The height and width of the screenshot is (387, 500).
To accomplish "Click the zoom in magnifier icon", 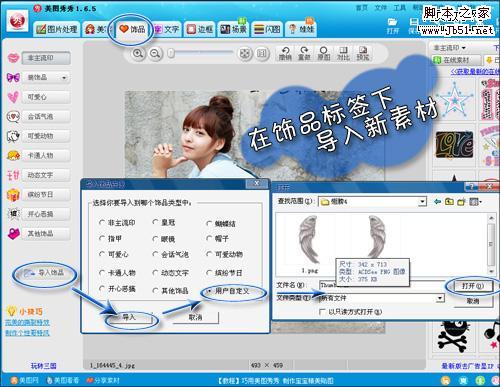I will point(138,53).
